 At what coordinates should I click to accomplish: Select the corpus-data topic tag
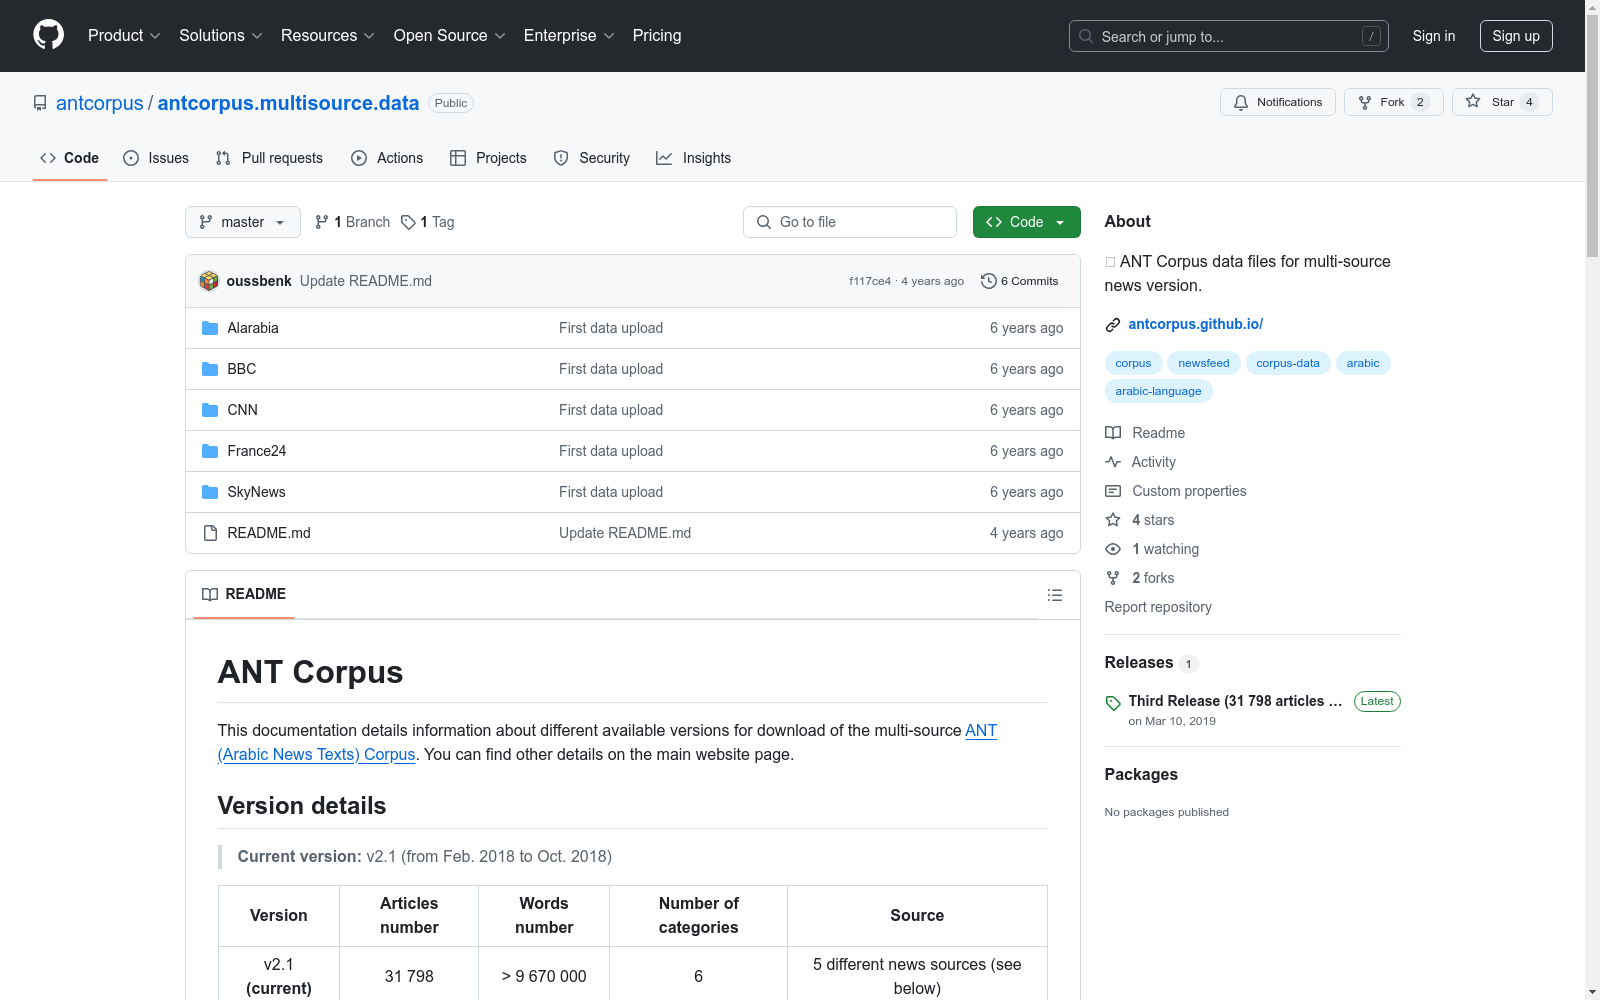pos(1288,363)
